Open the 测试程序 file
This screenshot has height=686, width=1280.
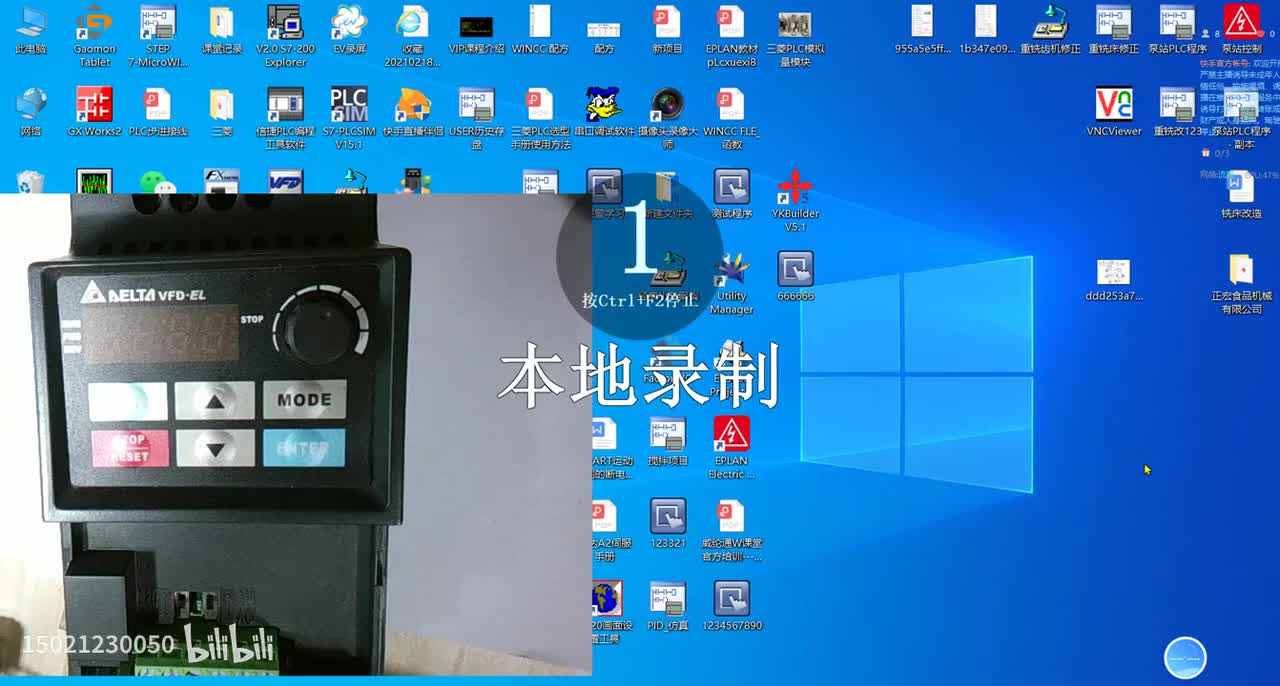731,194
